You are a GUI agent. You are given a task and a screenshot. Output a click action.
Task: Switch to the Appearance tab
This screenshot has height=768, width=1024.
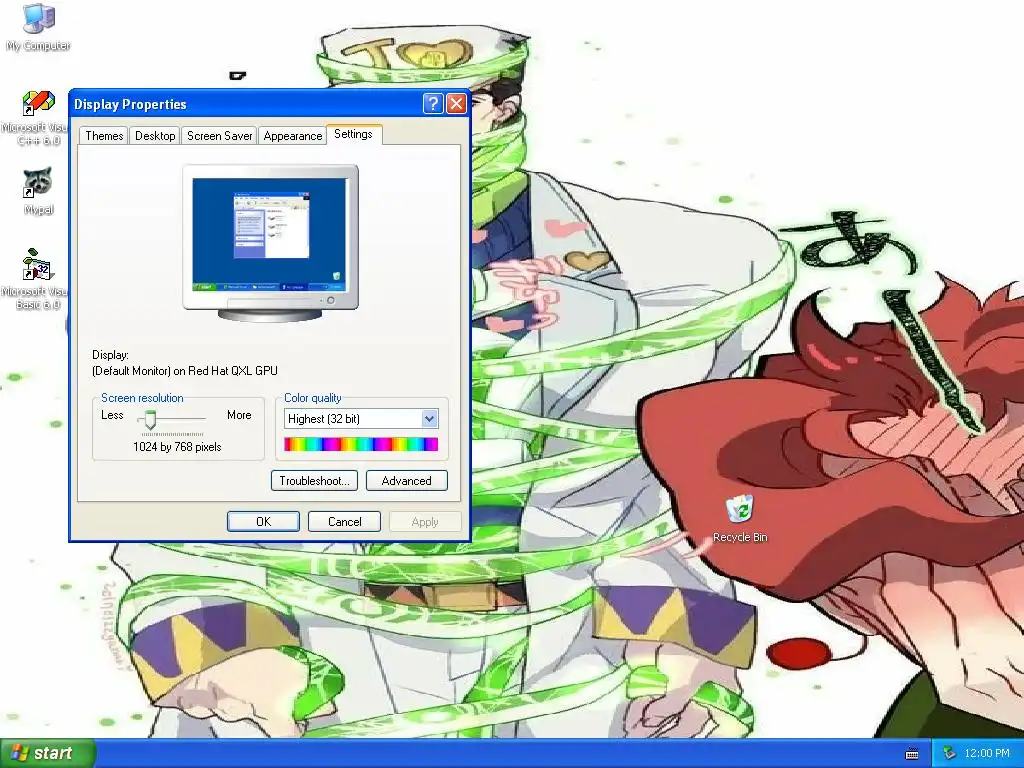(x=293, y=136)
